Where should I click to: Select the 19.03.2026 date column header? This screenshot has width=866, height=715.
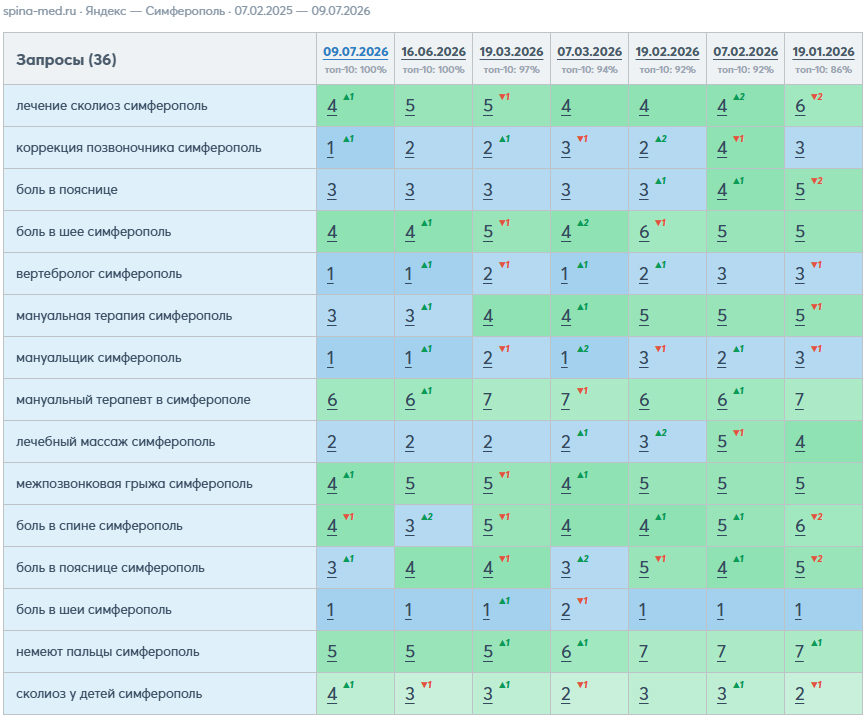click(511, 52)
